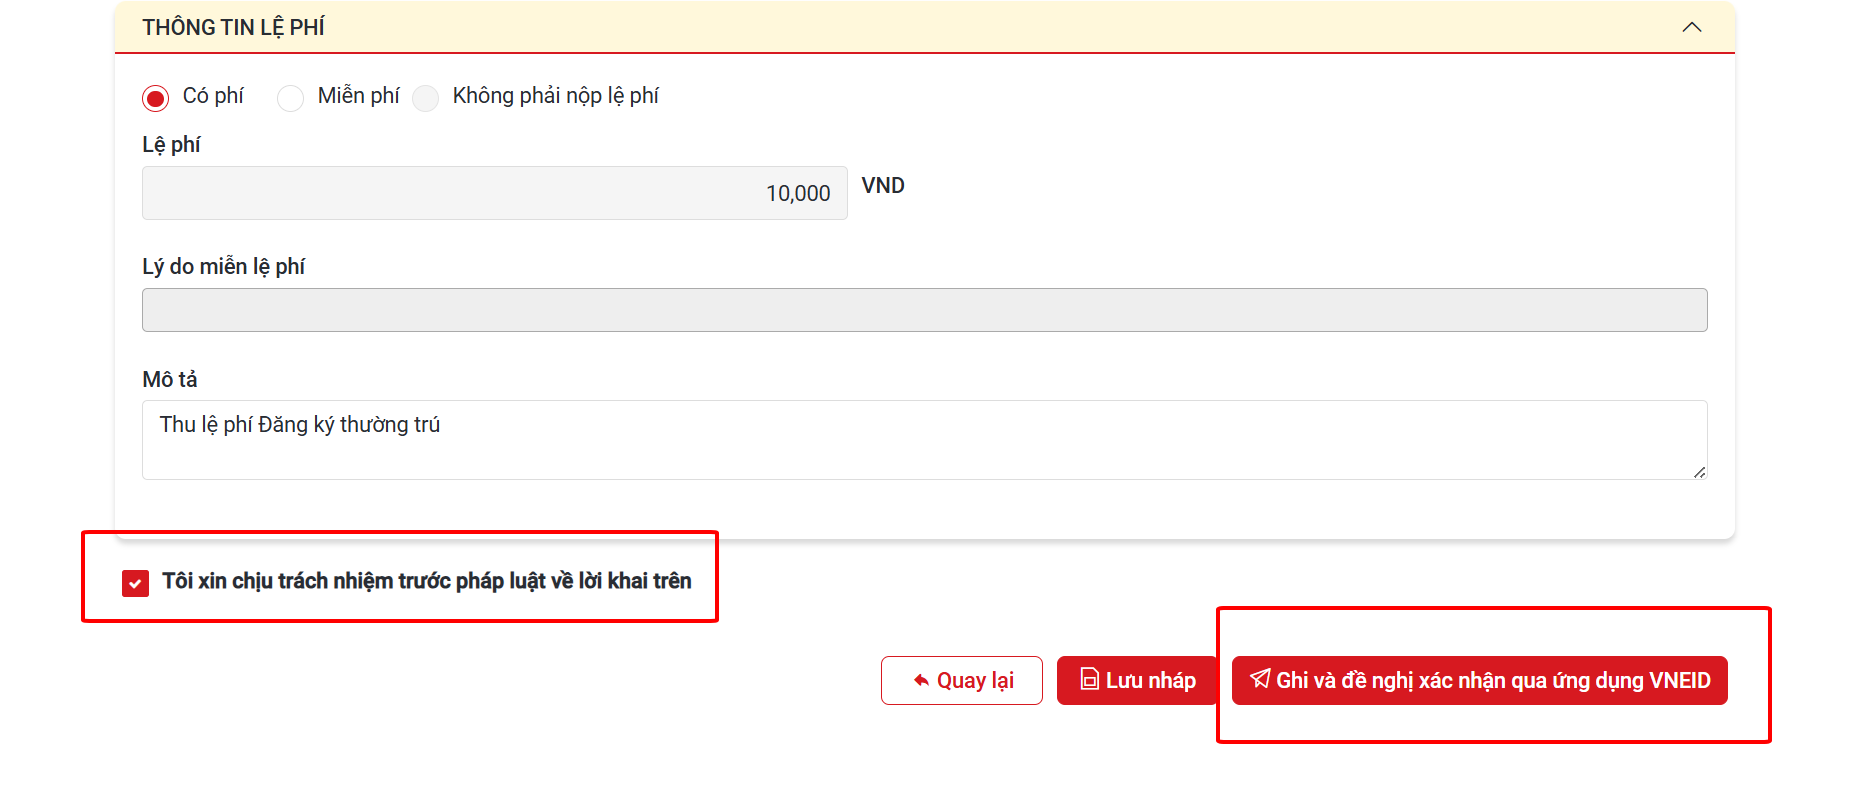Click the Tôi xin chịu trách nhiệm label text
Image resolution: width=1873 pixels, height=785 pixels.
click(x=426, y=581)
